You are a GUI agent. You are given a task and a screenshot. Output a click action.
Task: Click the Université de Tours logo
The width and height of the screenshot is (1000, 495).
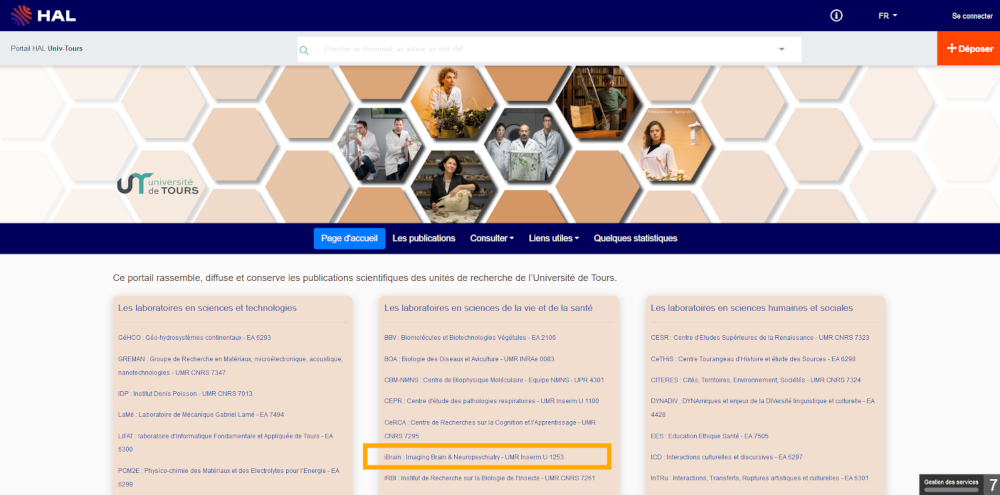coord(158,184)
